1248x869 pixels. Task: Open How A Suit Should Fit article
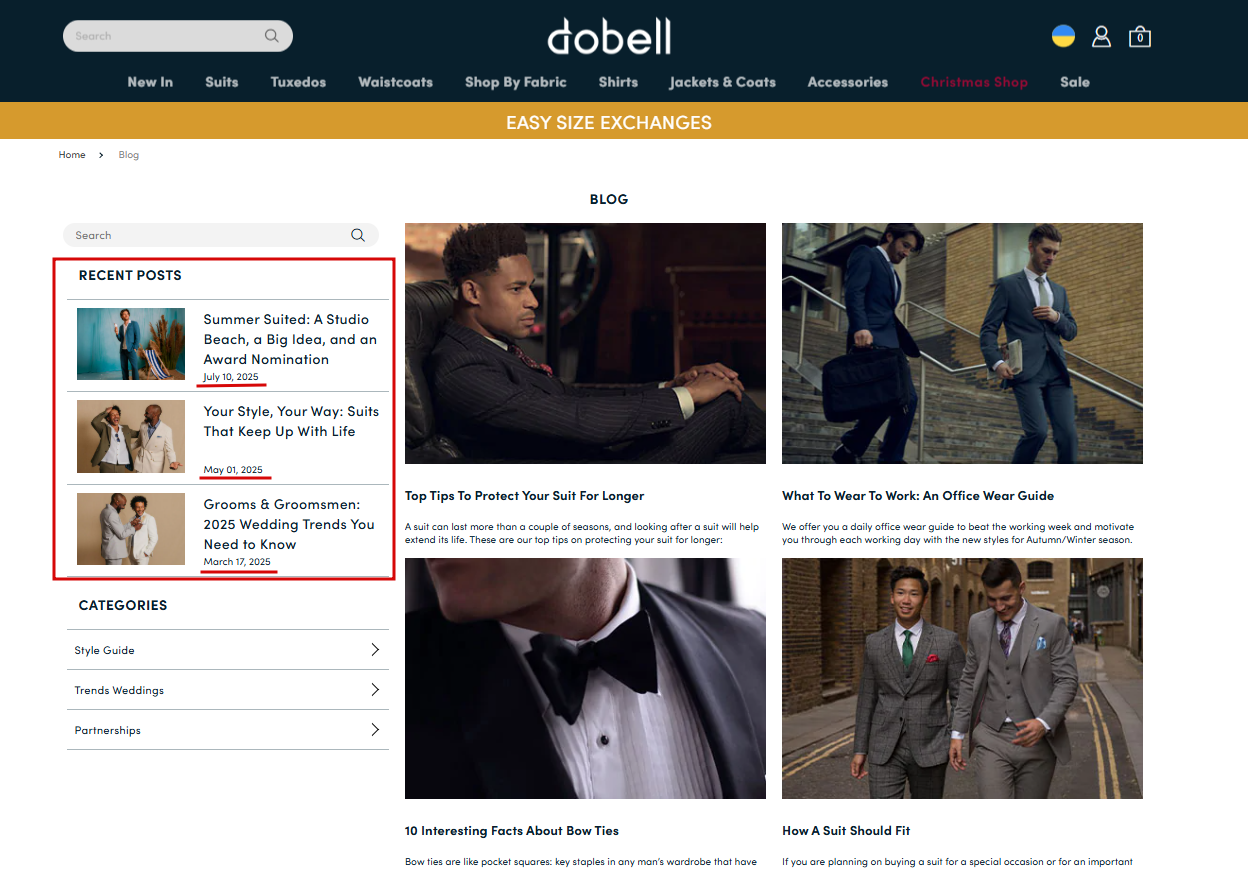(x=846, y=831)
